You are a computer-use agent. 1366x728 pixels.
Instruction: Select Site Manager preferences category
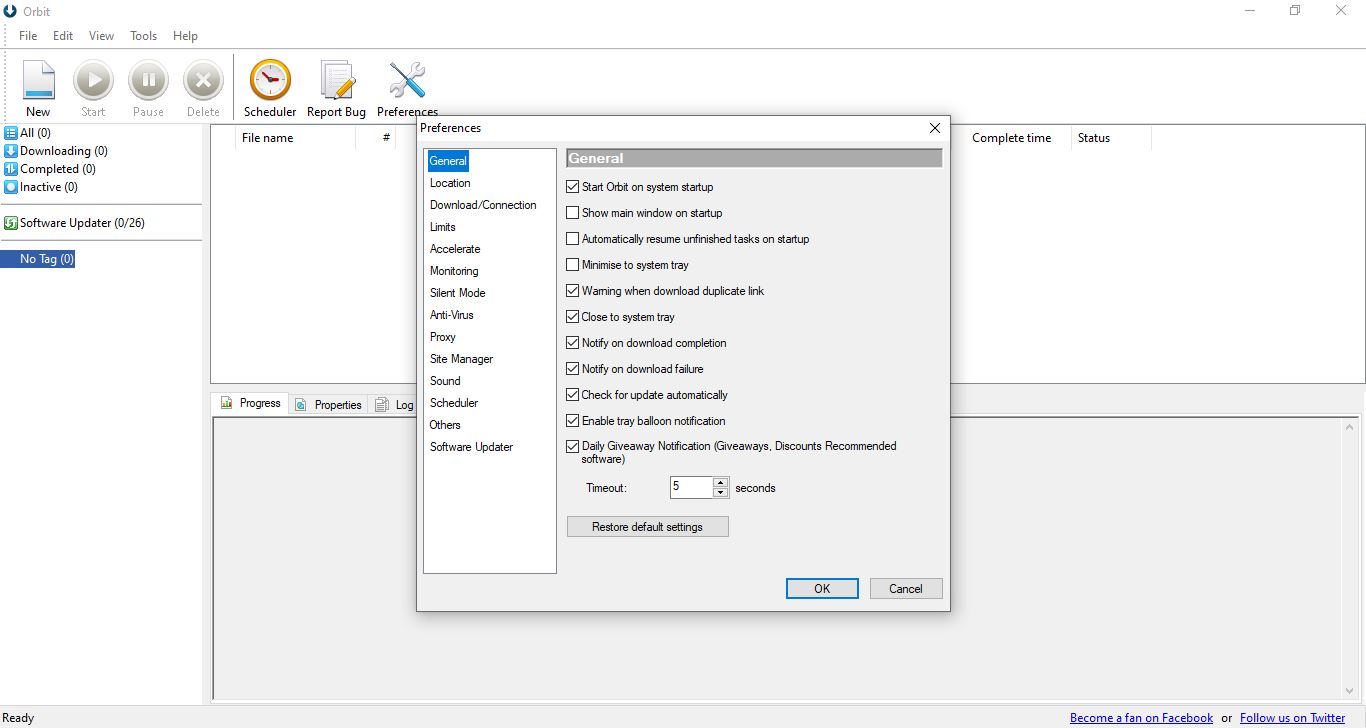pos(462,359)
